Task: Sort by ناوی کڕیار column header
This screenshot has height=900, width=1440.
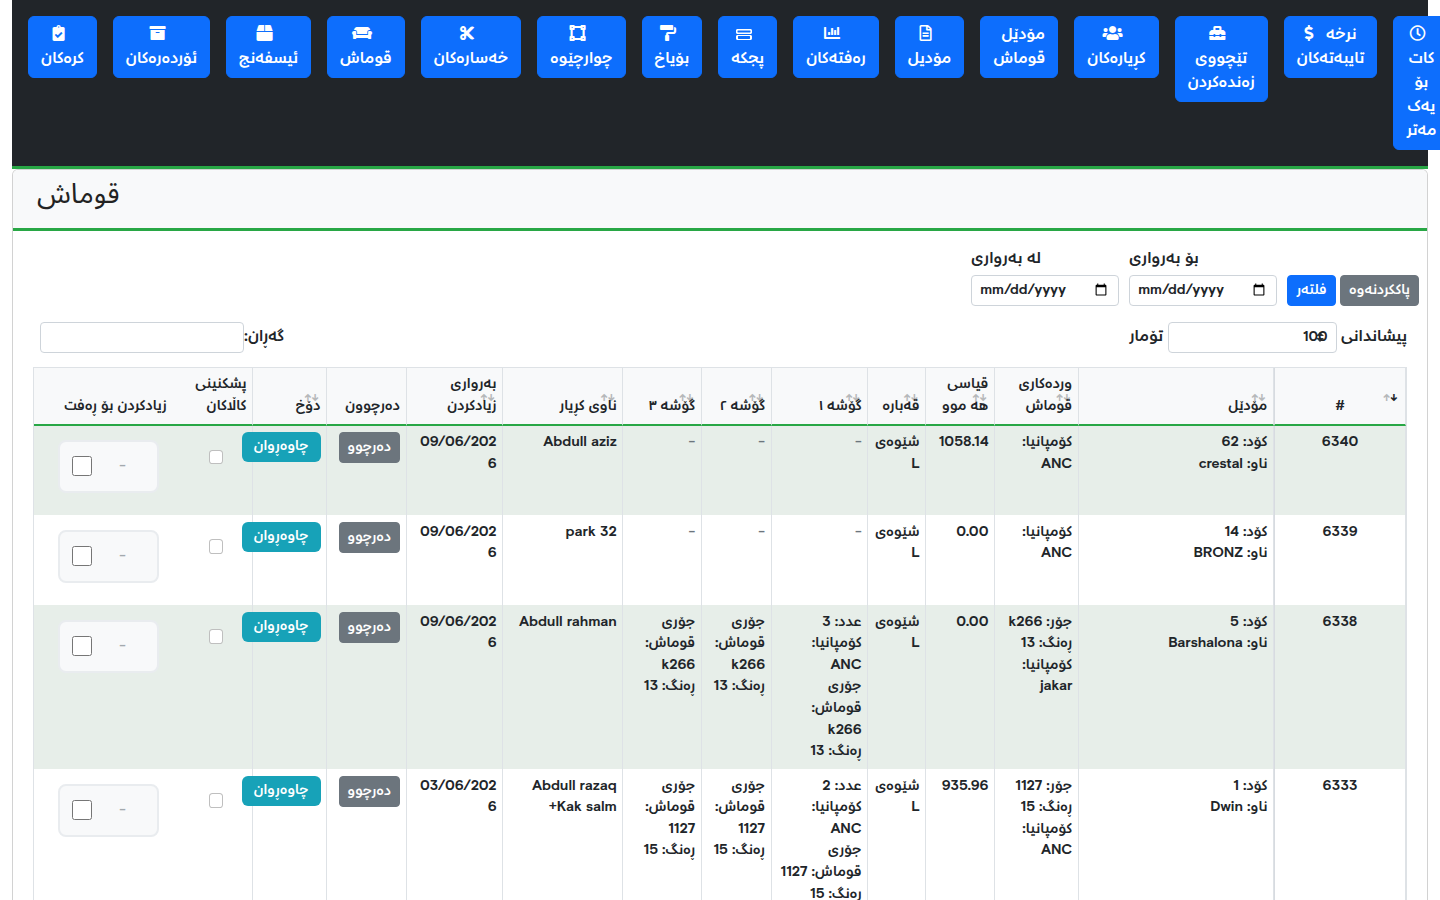Action: 563,397
